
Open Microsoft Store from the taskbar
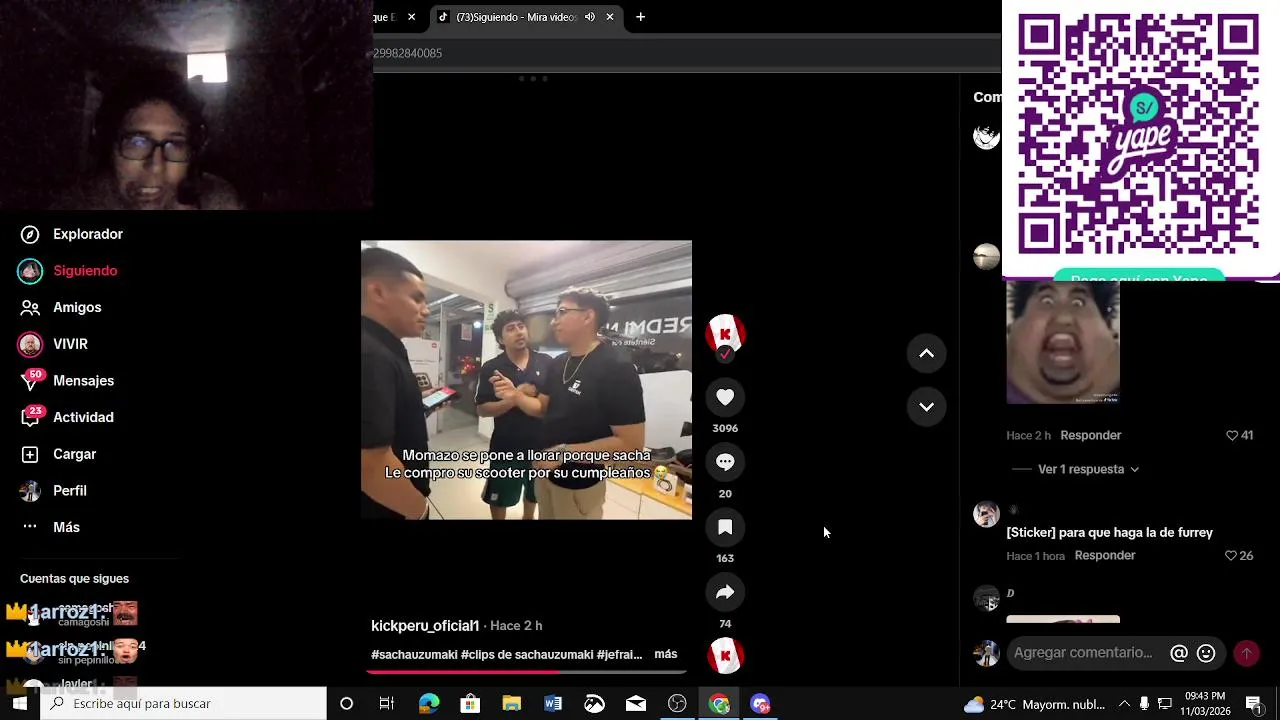point(470,704)
